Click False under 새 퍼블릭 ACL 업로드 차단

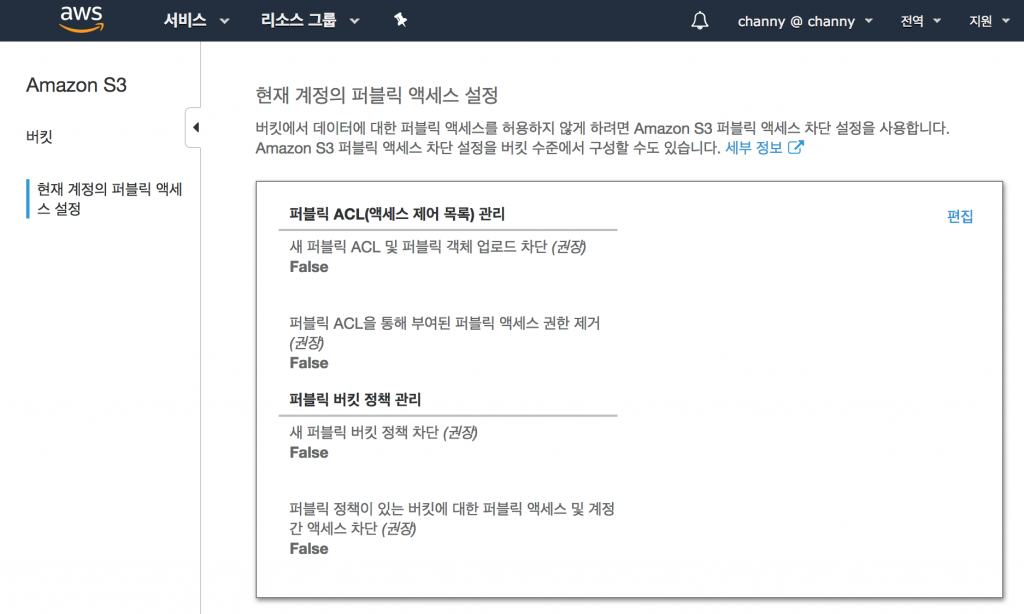pyautogui.click(x=309, y=267)
